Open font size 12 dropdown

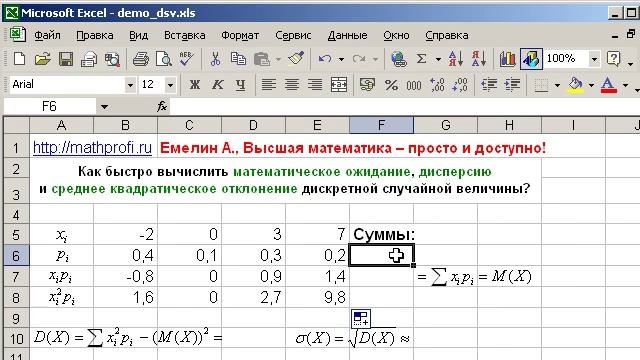click(x=170, y=85)
